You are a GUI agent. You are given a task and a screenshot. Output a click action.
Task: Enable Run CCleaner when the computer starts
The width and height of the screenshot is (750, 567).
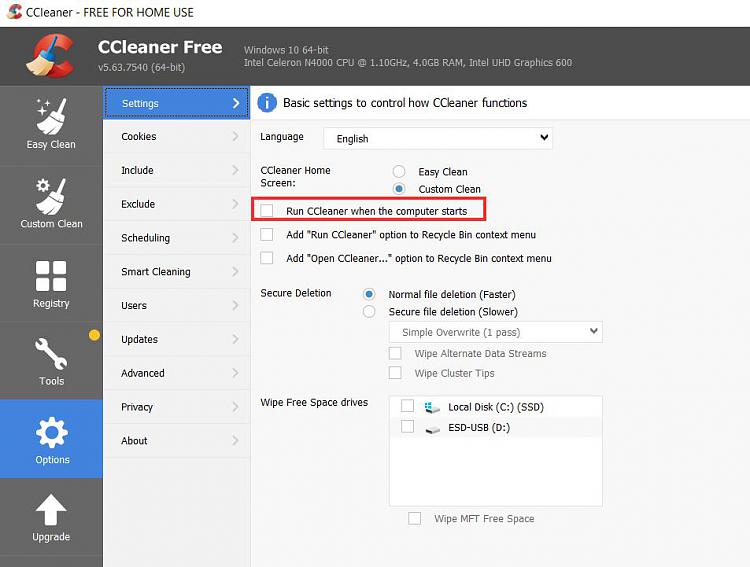pos(267,211)
